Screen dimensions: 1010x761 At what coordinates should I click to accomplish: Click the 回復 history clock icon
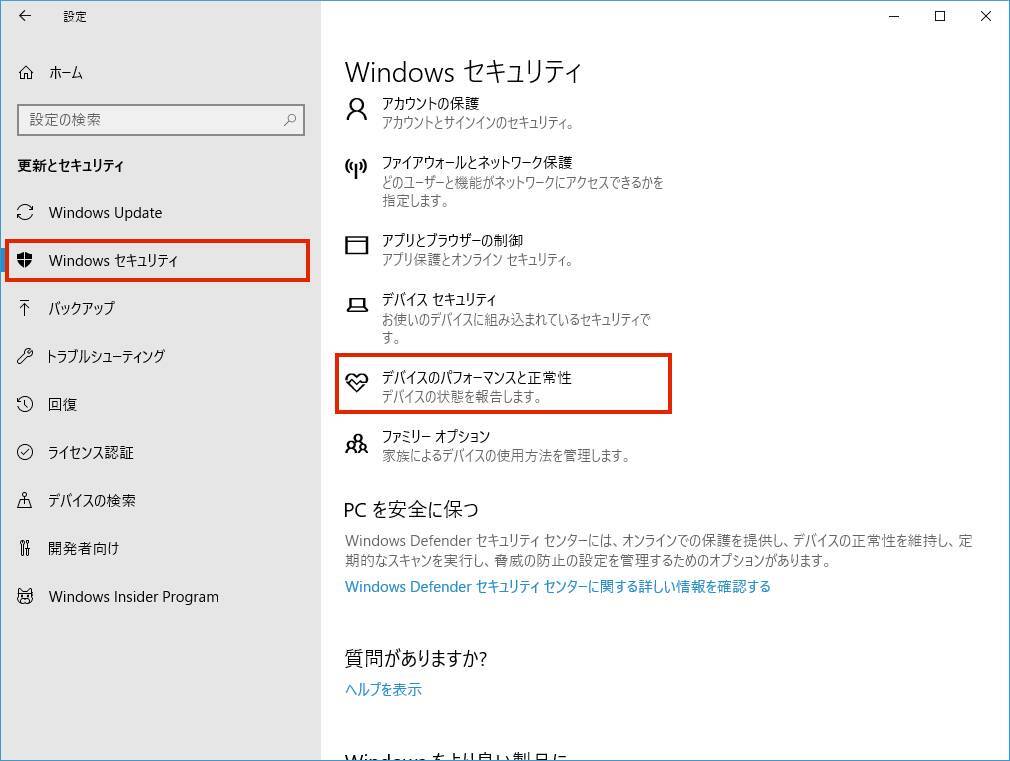25,404
